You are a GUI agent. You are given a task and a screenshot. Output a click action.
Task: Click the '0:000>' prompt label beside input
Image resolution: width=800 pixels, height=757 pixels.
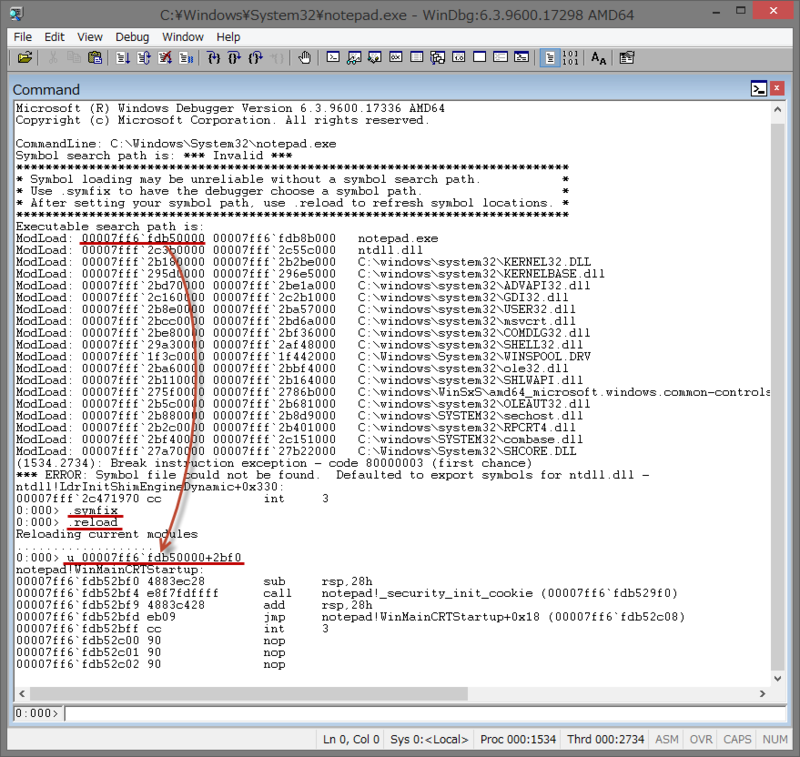[37, 713]
